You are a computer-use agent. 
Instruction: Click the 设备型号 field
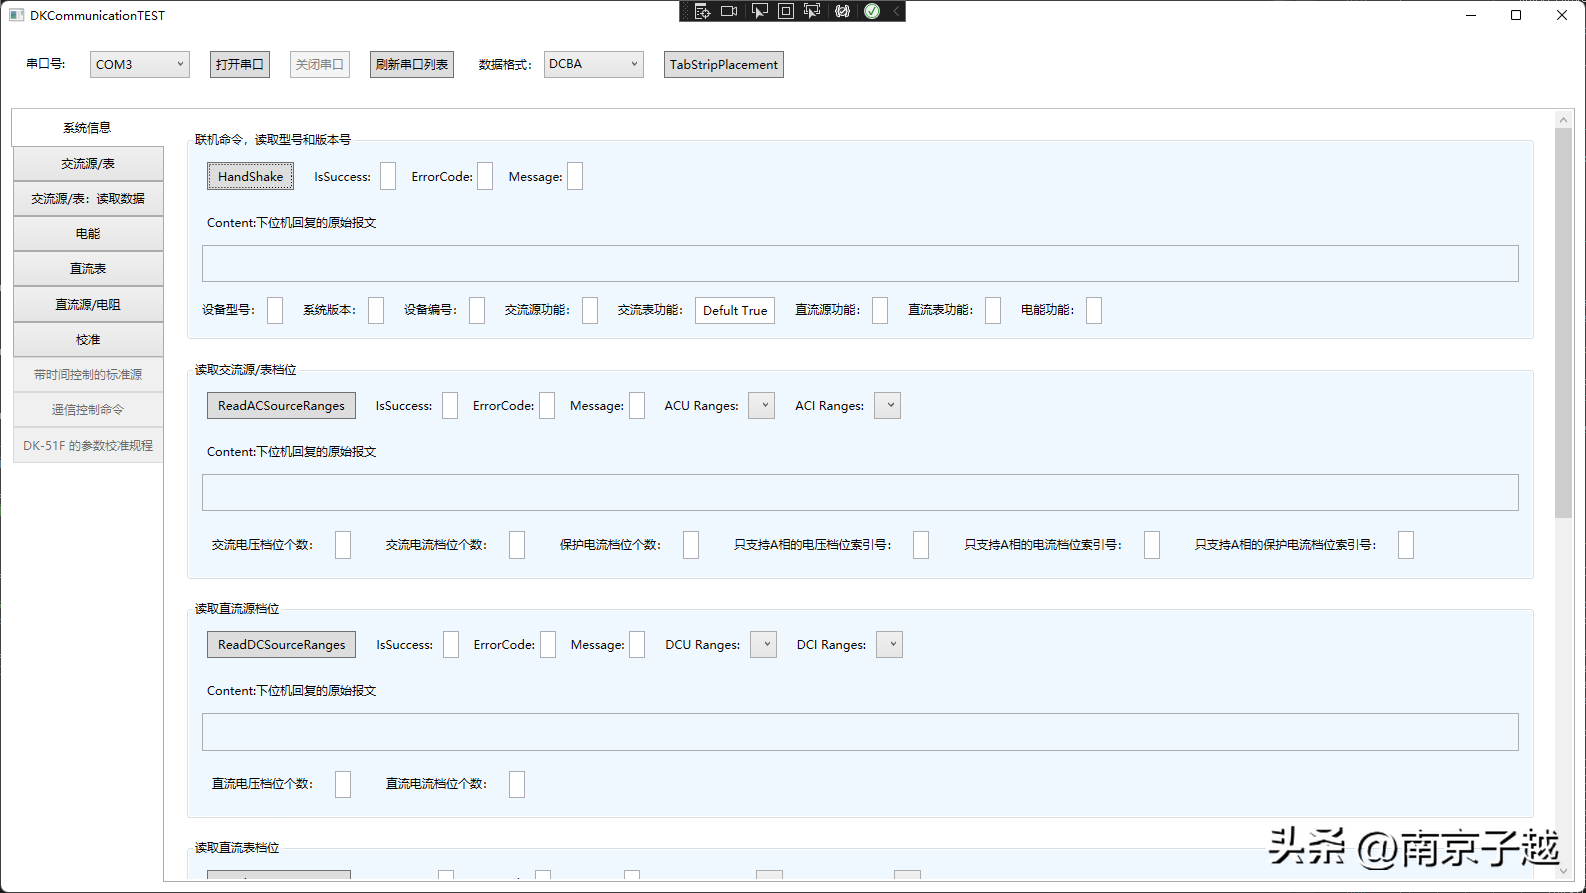point(275,310)
